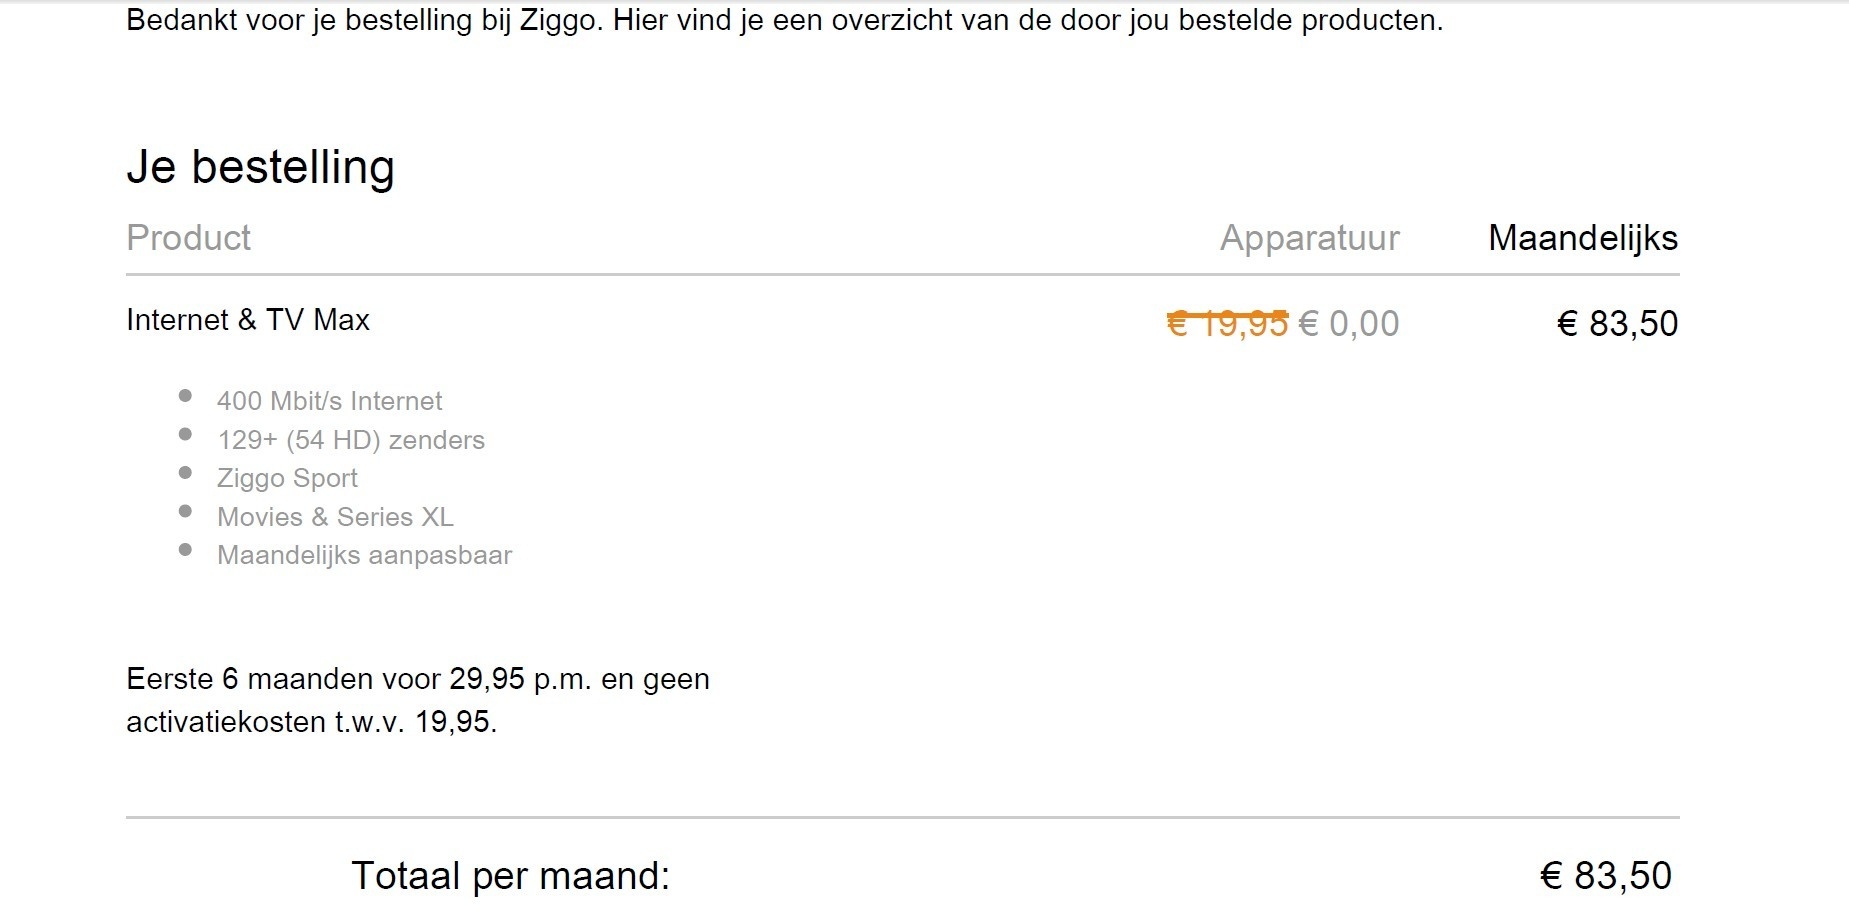Select the "Product" column header
Screen dimensions: 1849x920
[188, 238]
